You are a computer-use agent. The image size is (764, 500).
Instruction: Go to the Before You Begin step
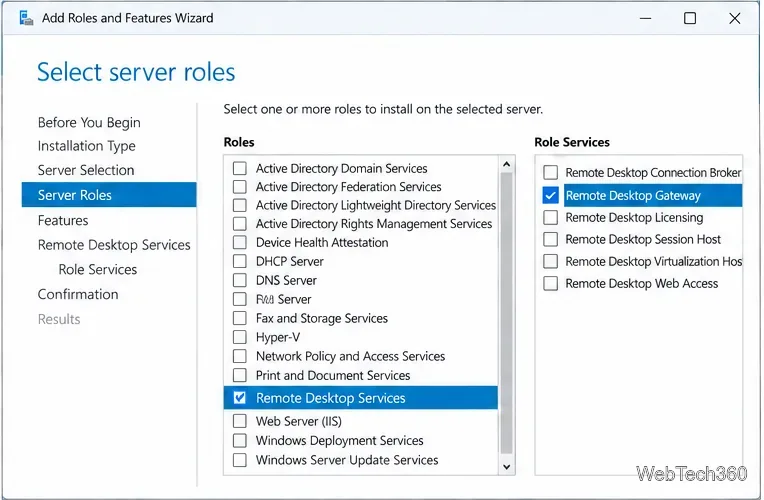[x=89, y=122]
